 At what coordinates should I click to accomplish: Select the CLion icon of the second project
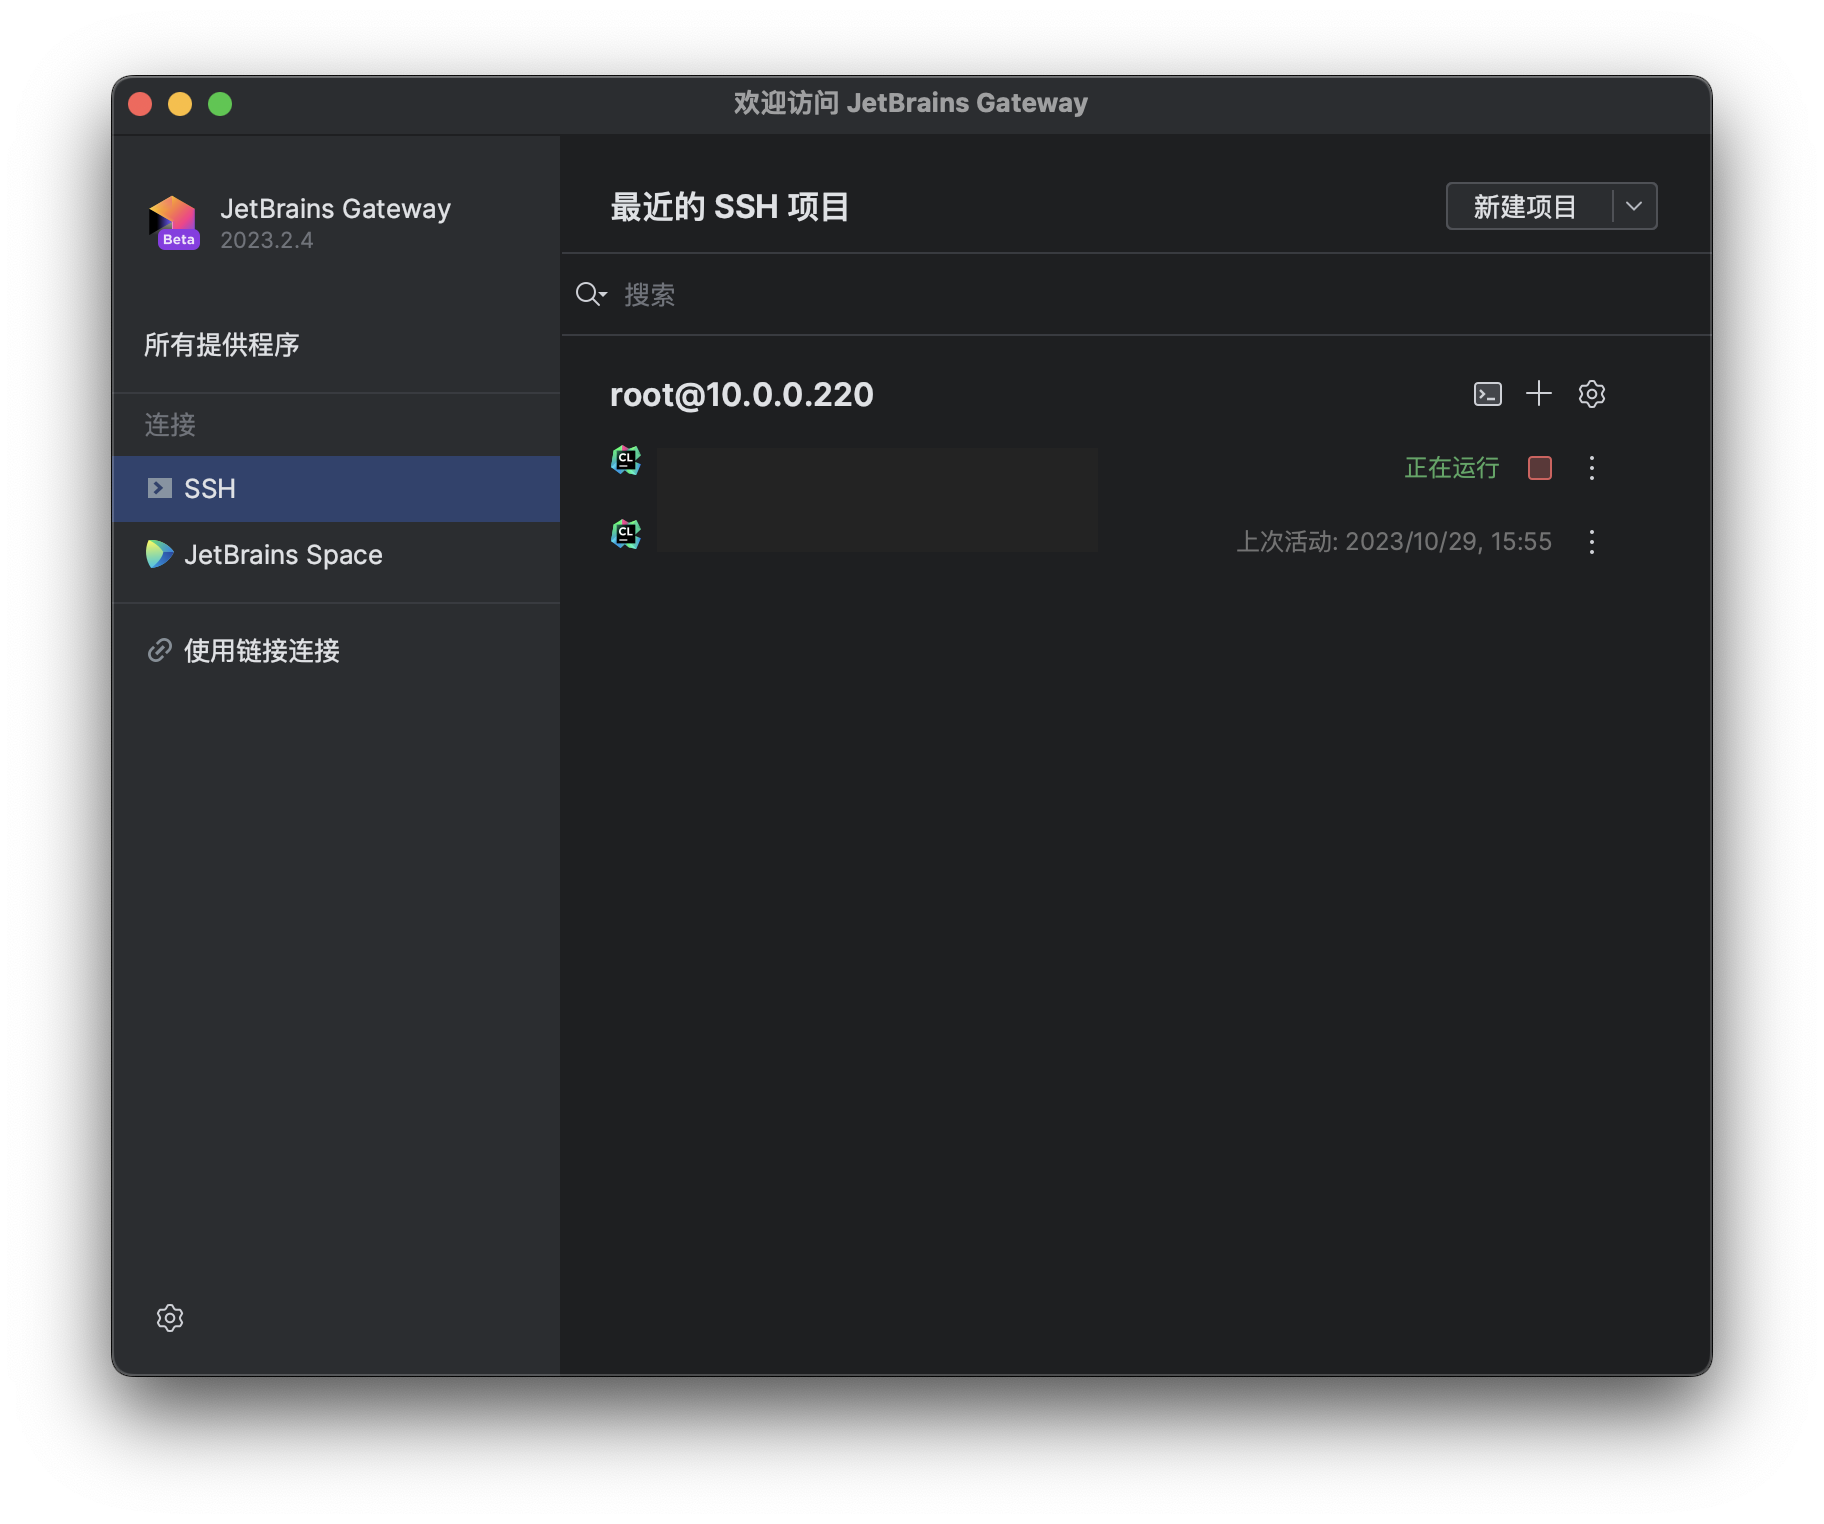pyautogui.click(x=625, y=533)
